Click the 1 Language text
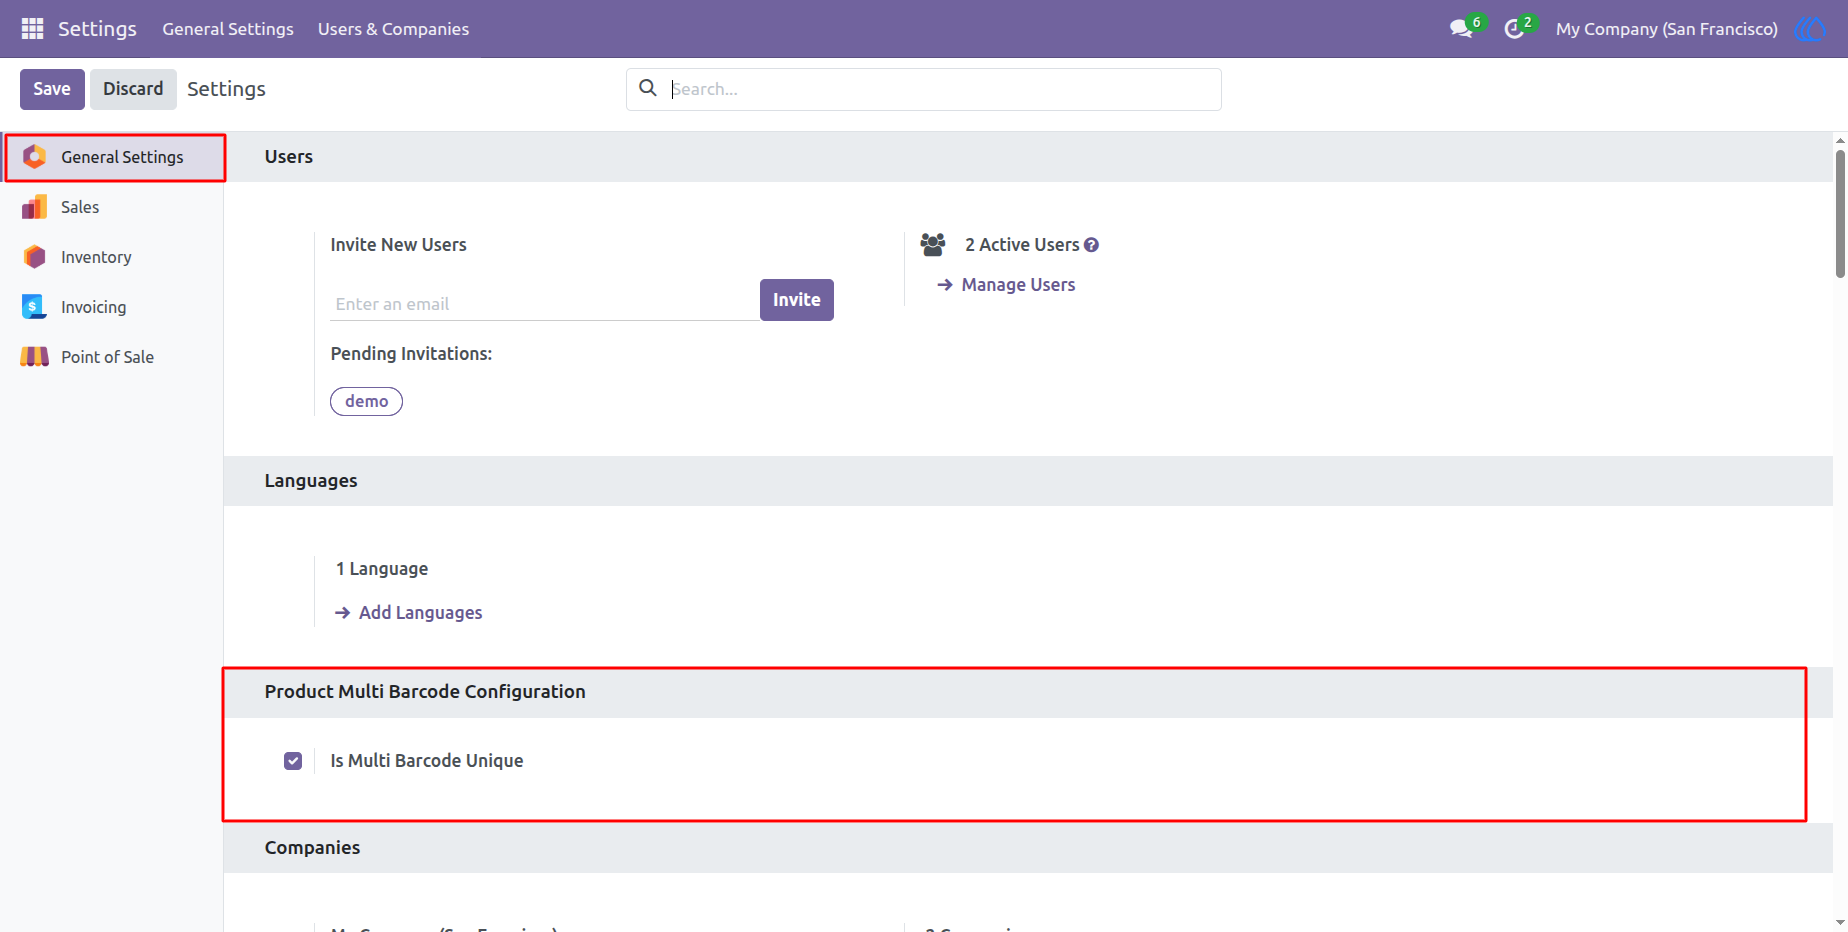Image resolution: width=1848 pixels, height=932 pixels. tap(382, 569)
